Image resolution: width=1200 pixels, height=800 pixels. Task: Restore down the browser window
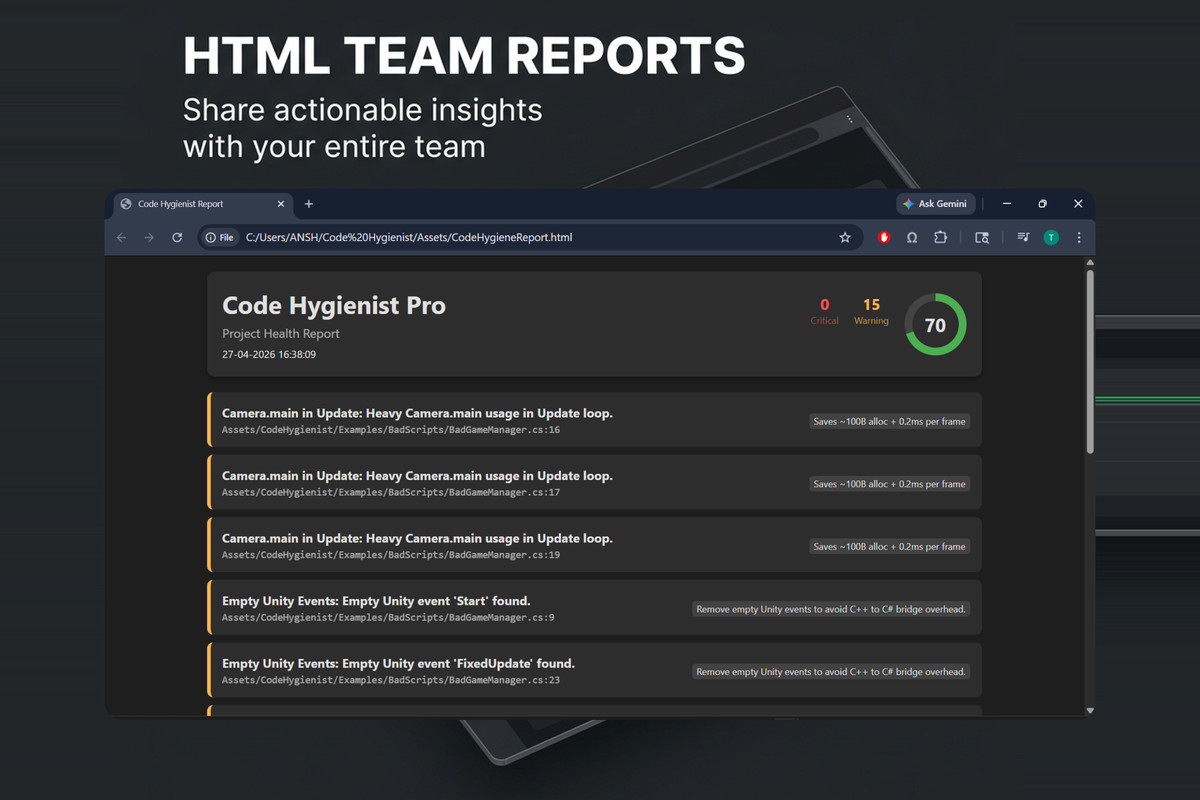point(1042,204)
